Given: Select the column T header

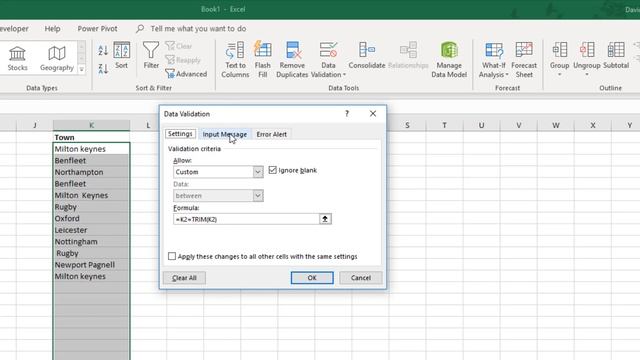Looking at the screenshot, I should [444, 125].
